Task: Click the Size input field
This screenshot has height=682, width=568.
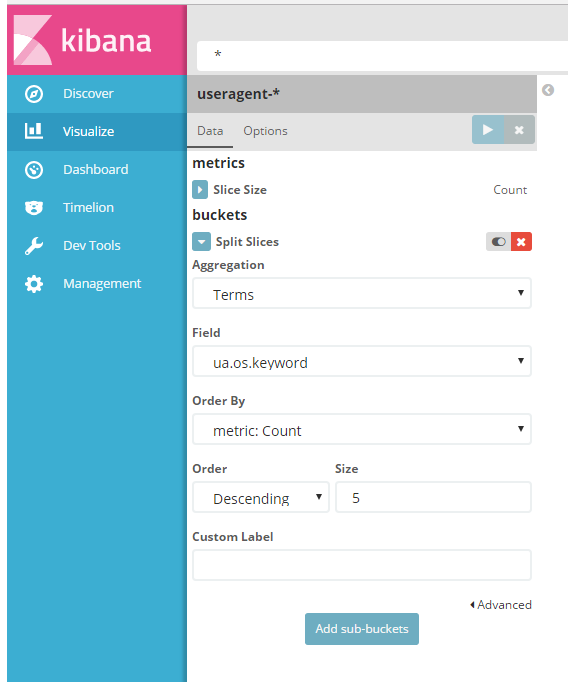Action: tap(433, 497)
